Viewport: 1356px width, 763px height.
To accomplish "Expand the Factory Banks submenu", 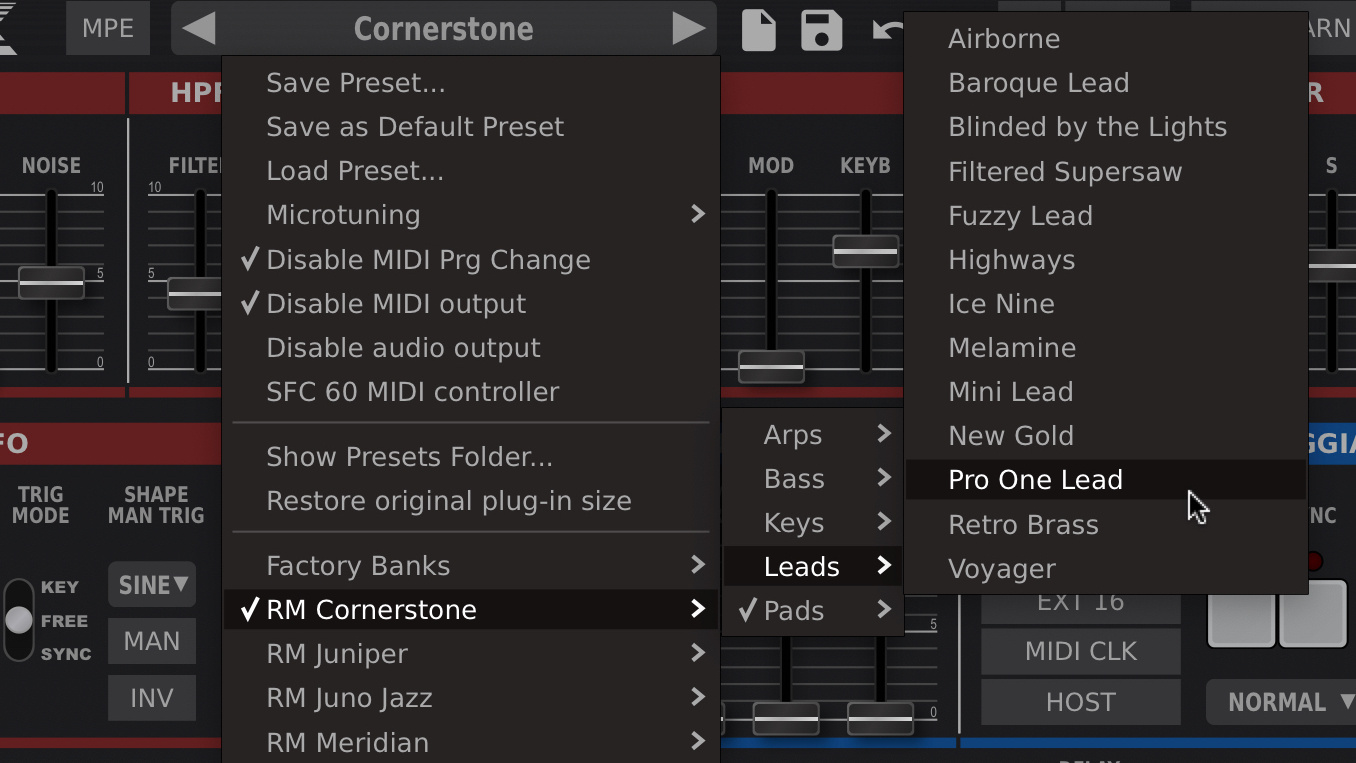I will click(471, 566).
